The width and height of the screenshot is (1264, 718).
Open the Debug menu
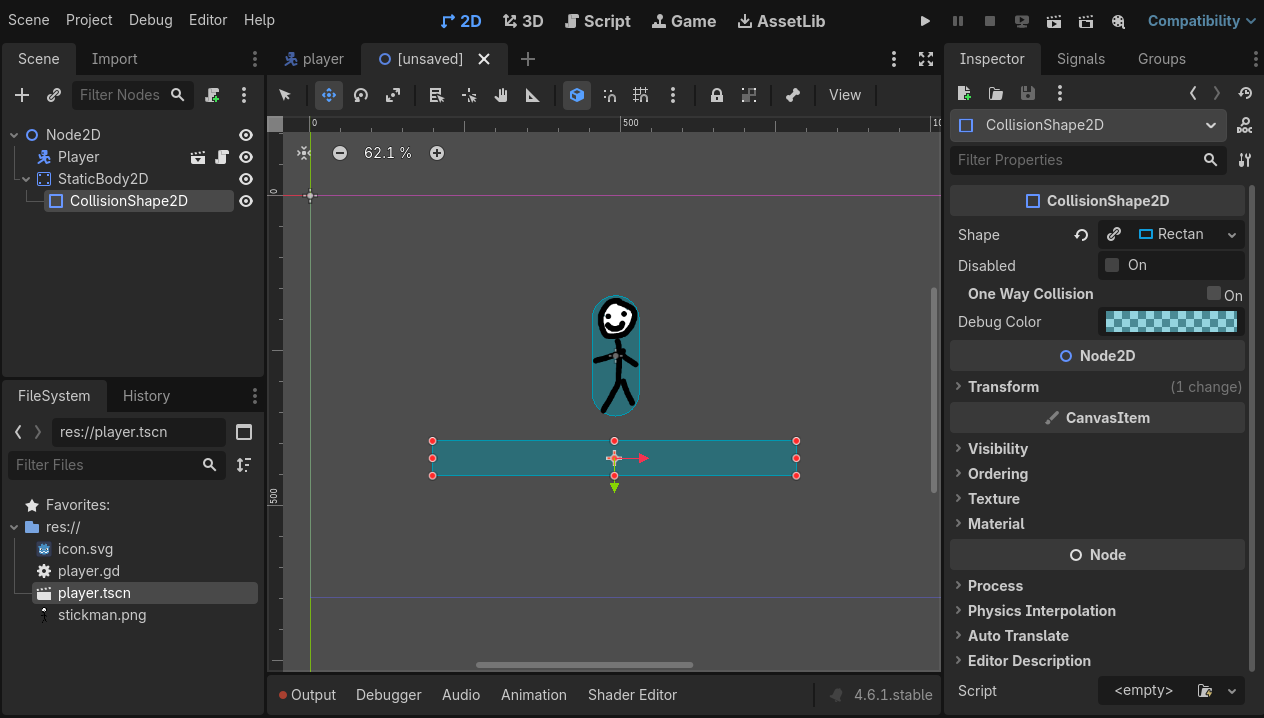coord(150,20)
